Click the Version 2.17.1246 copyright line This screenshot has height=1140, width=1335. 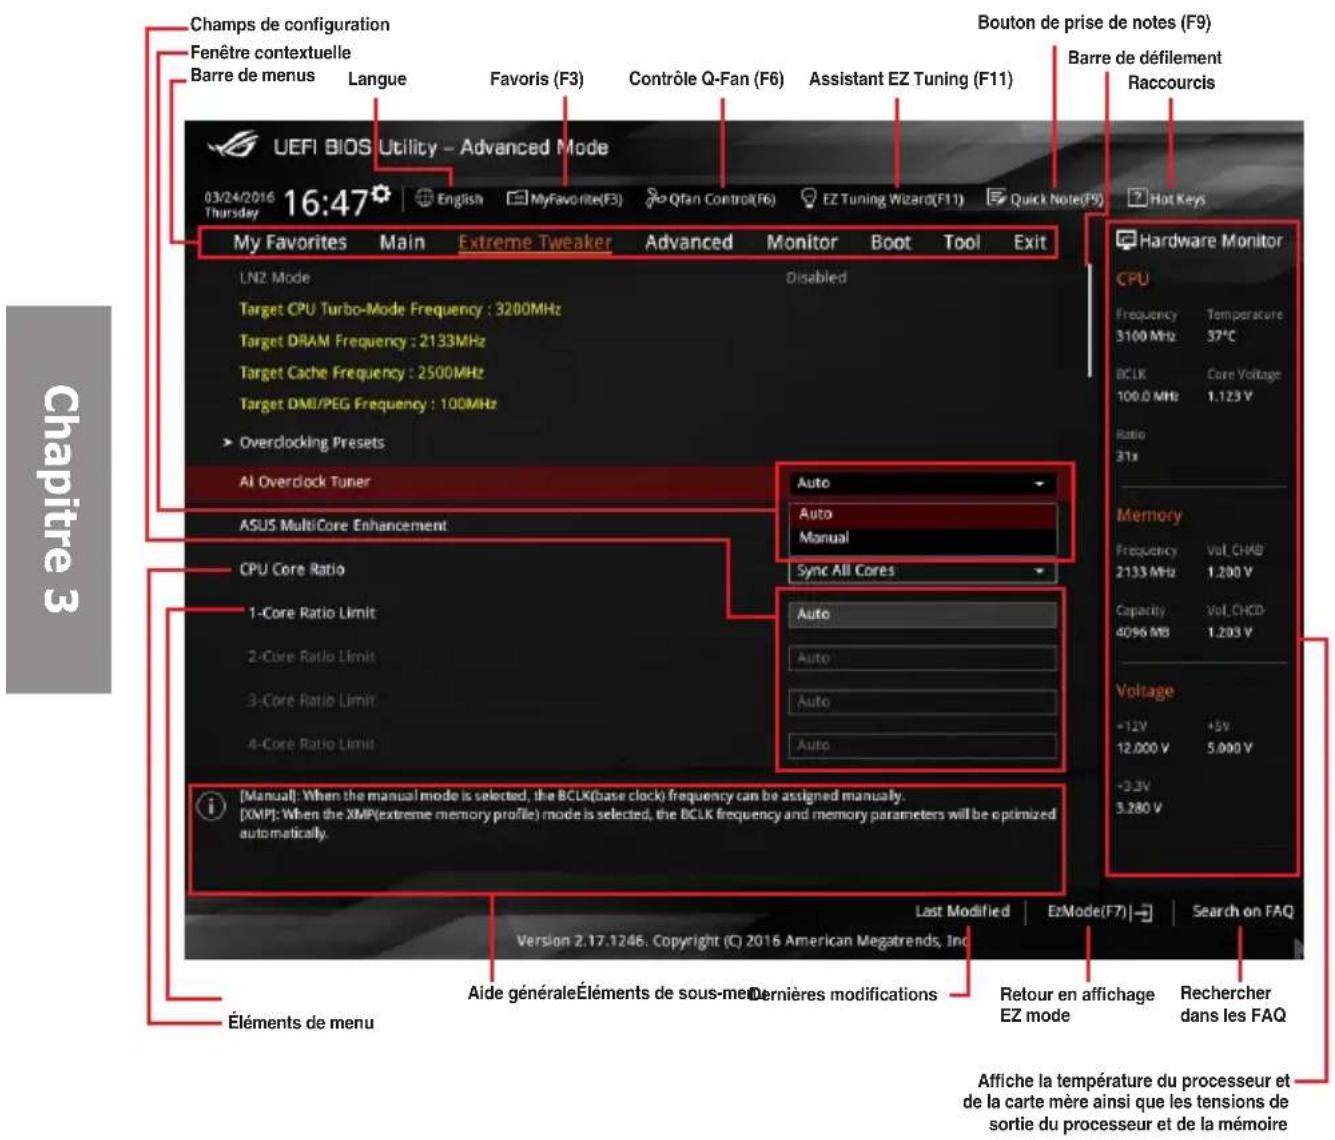click(x=742, y=941)
